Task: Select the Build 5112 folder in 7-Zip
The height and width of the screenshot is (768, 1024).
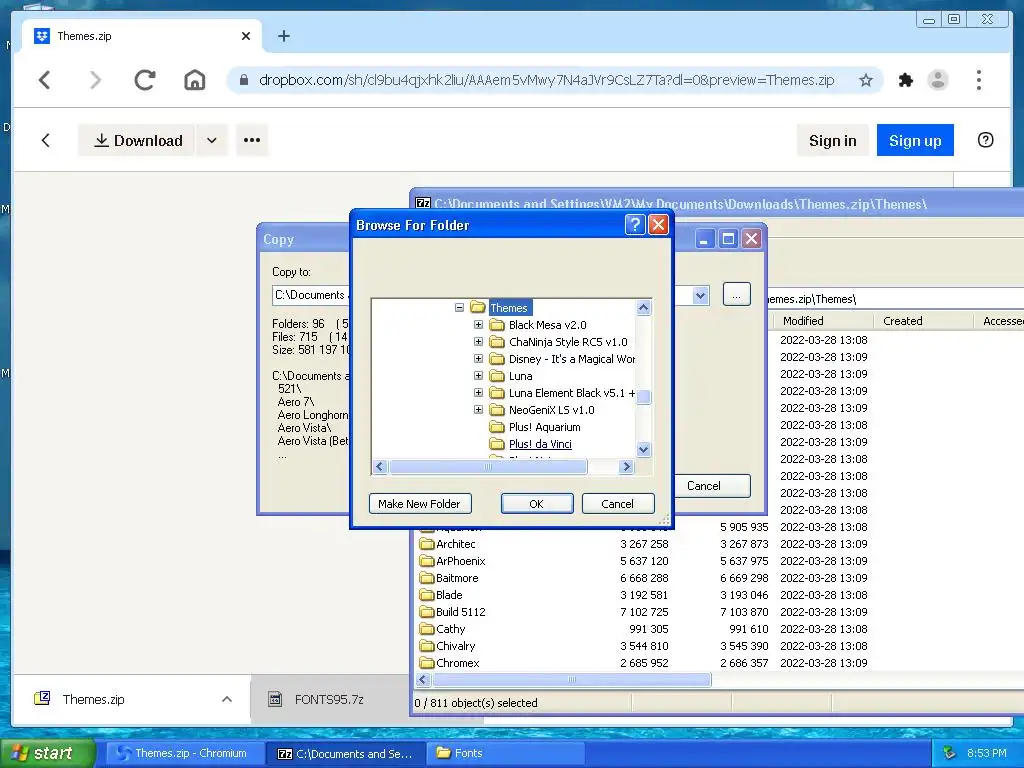Action: coord(460,612)
